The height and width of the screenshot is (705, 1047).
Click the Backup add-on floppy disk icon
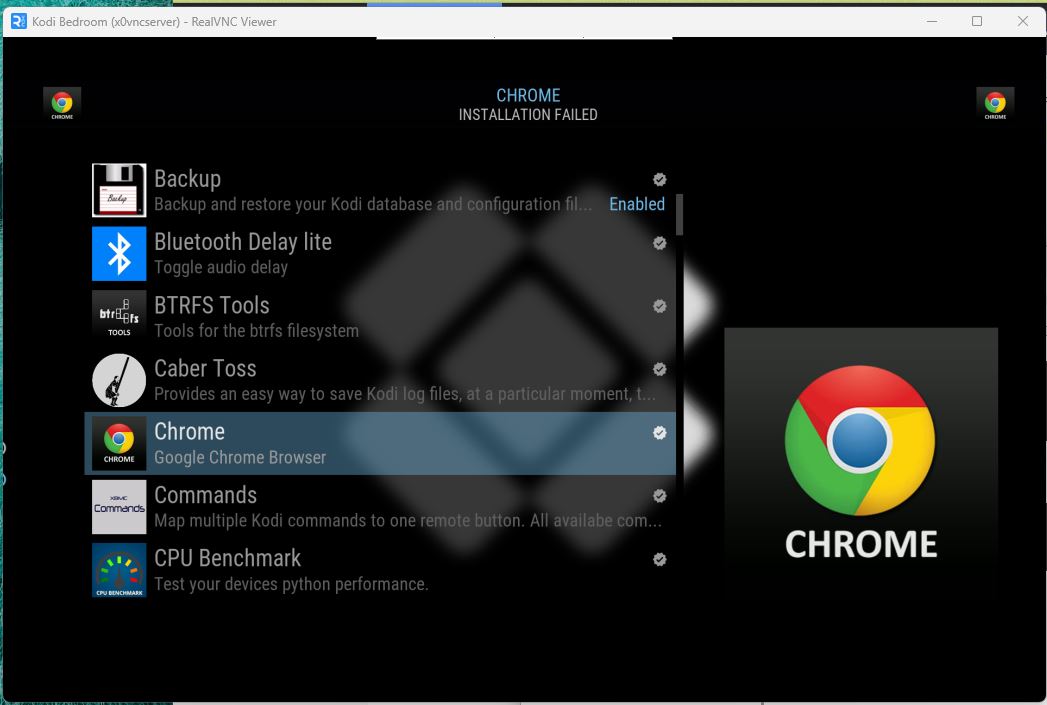pos(119,190)
